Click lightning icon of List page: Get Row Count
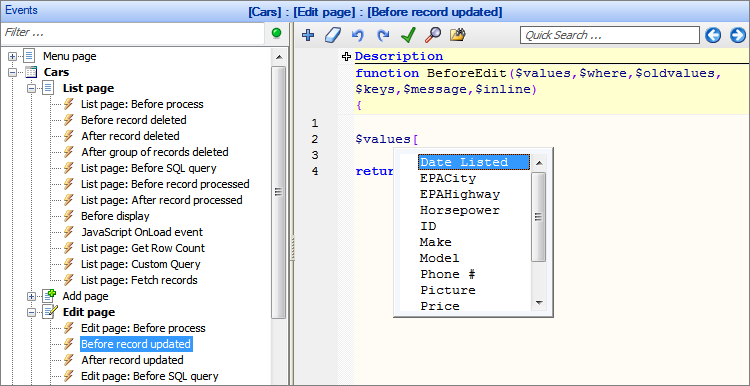Screen dimensions: 750x386 click(x=69, y=248)
